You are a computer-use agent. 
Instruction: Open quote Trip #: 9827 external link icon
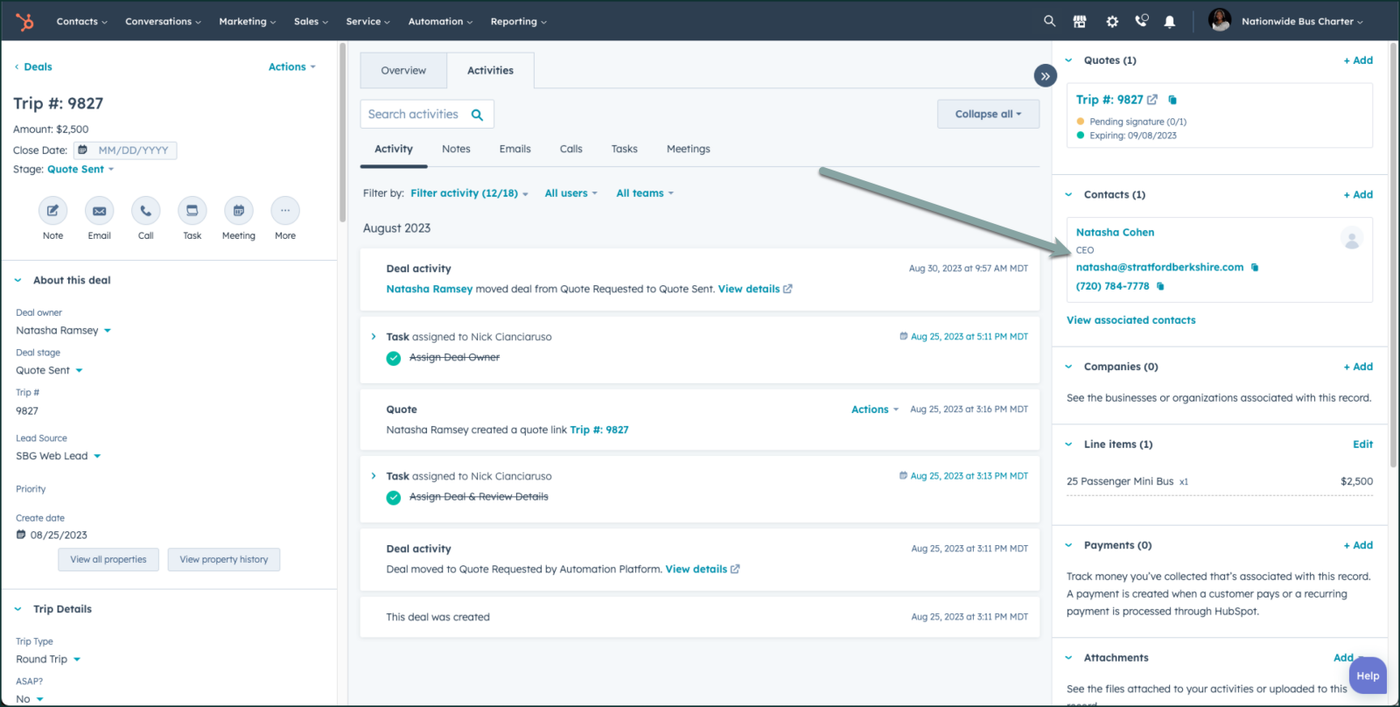(x=1153, y=100)
